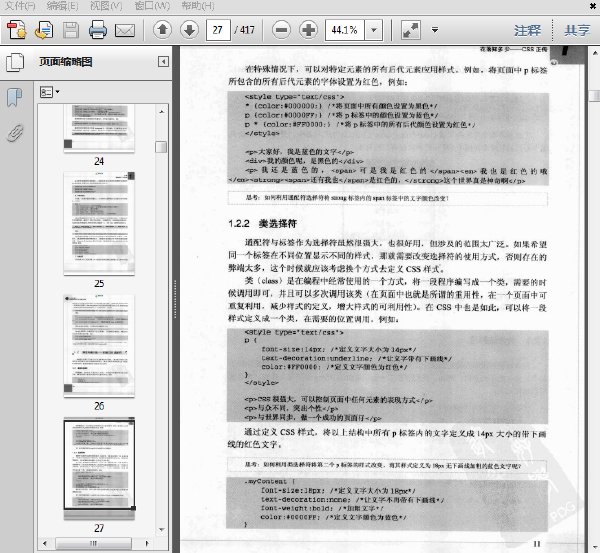
Task: Open the bookmarks panel icon
Action: click(15, 97)
